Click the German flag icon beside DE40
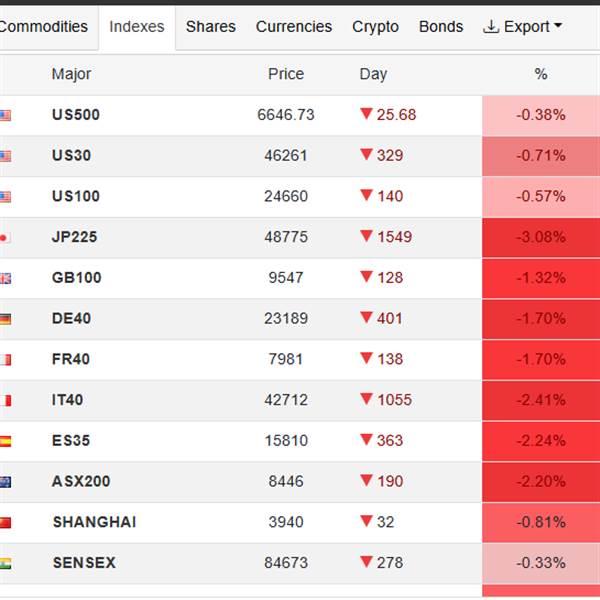Screen dimensions: 600x600 click(5, 319)
